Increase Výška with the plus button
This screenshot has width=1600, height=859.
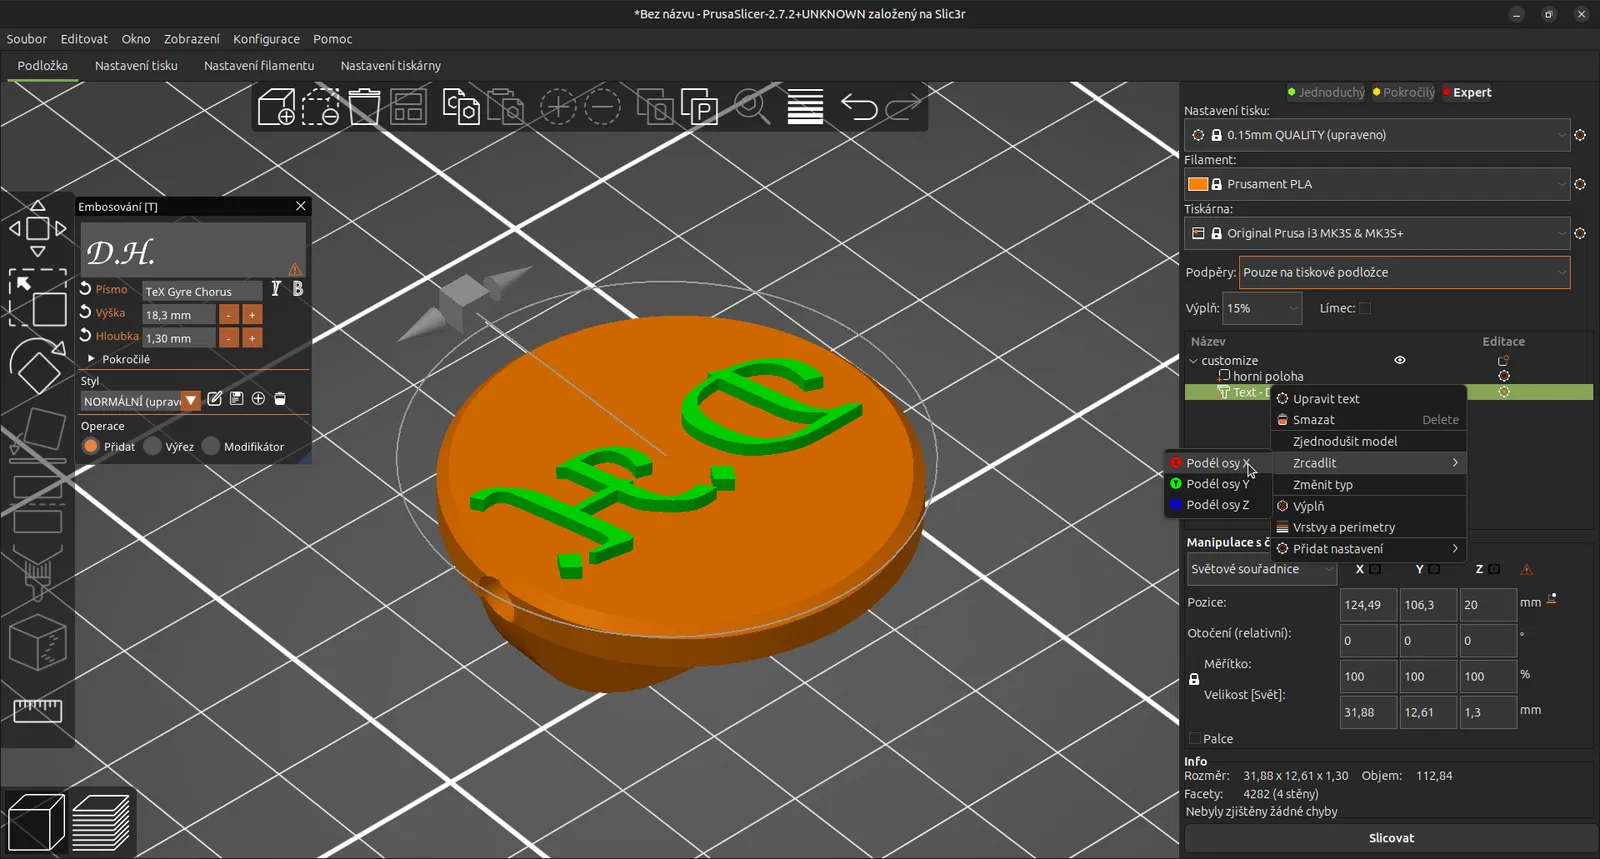pyautogui.click(x=252, y=314)
